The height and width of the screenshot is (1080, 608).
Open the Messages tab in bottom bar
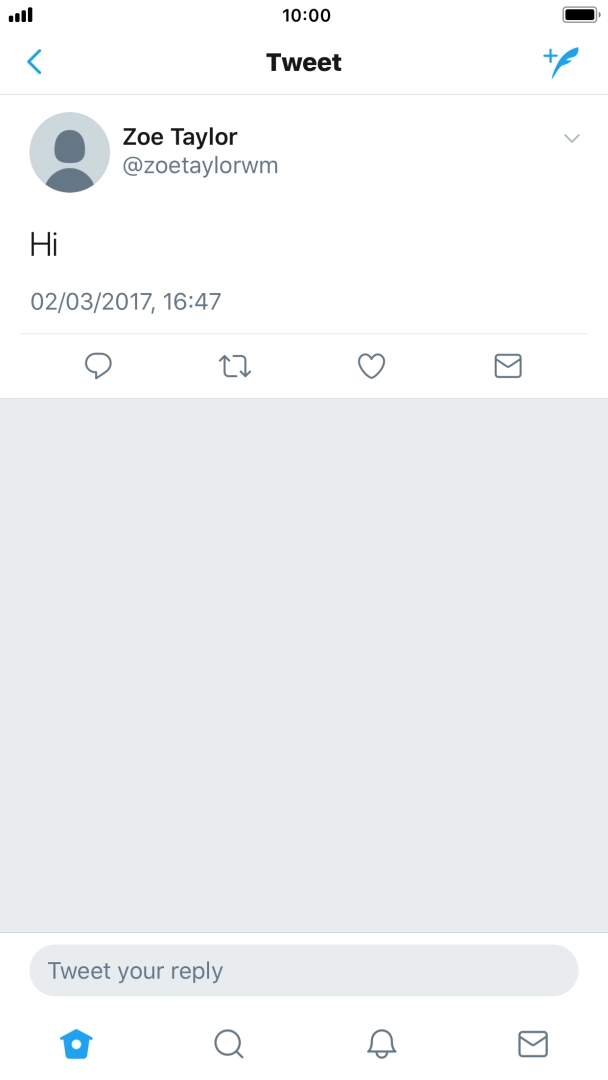(x=533, y=1044)
